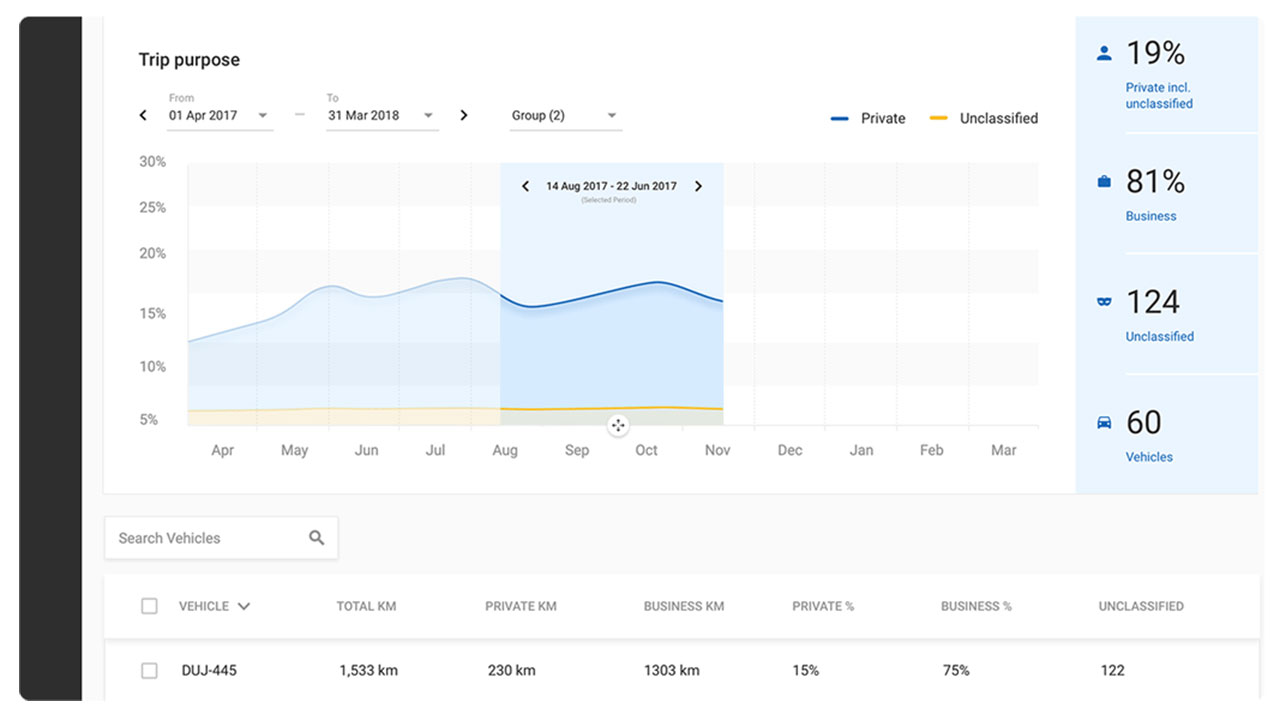Click the search magnifier icon

317,538
